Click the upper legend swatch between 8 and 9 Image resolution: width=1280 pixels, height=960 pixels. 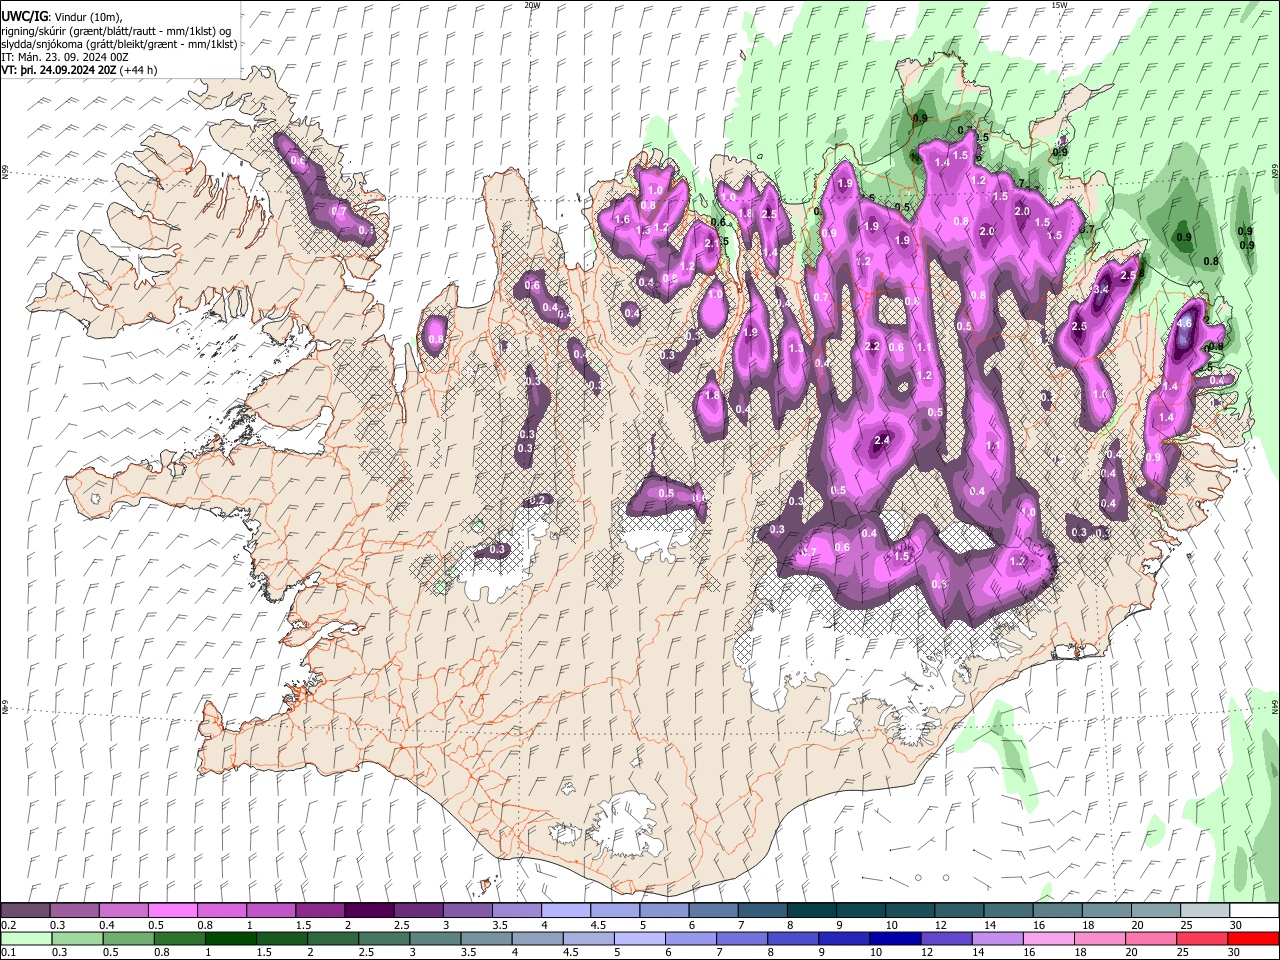coord(812,911)
